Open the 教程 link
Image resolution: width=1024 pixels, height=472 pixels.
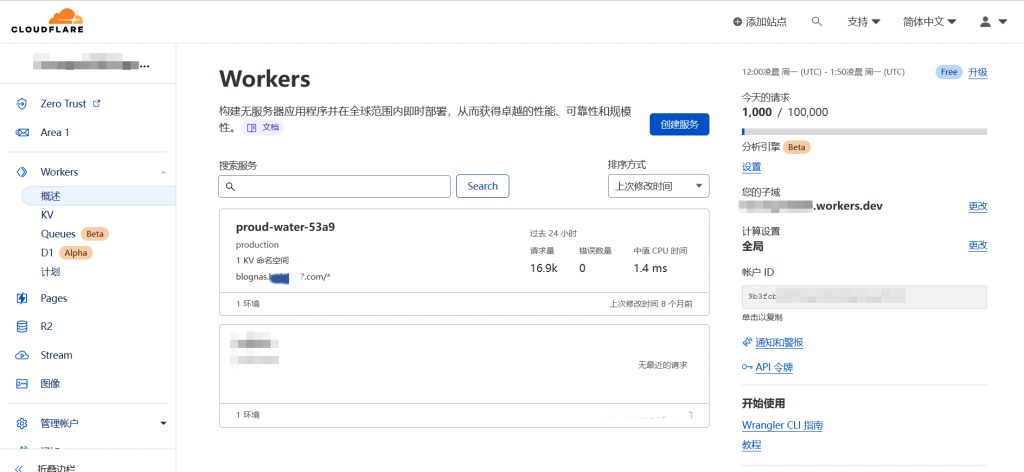pos(752,445)
